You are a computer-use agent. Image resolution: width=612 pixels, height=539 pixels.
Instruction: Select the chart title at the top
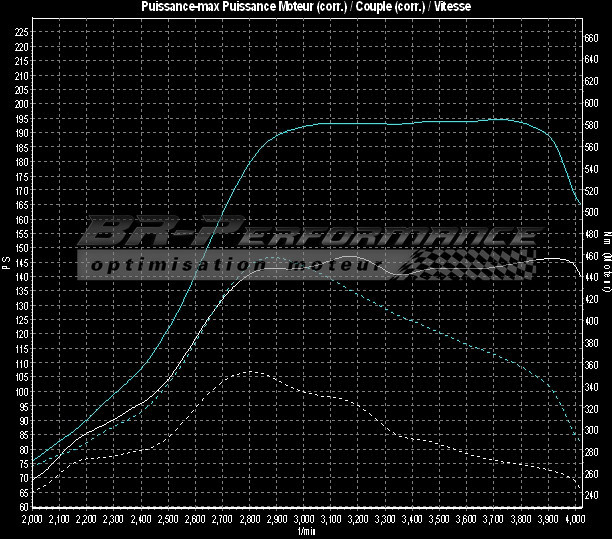point(305,7)
